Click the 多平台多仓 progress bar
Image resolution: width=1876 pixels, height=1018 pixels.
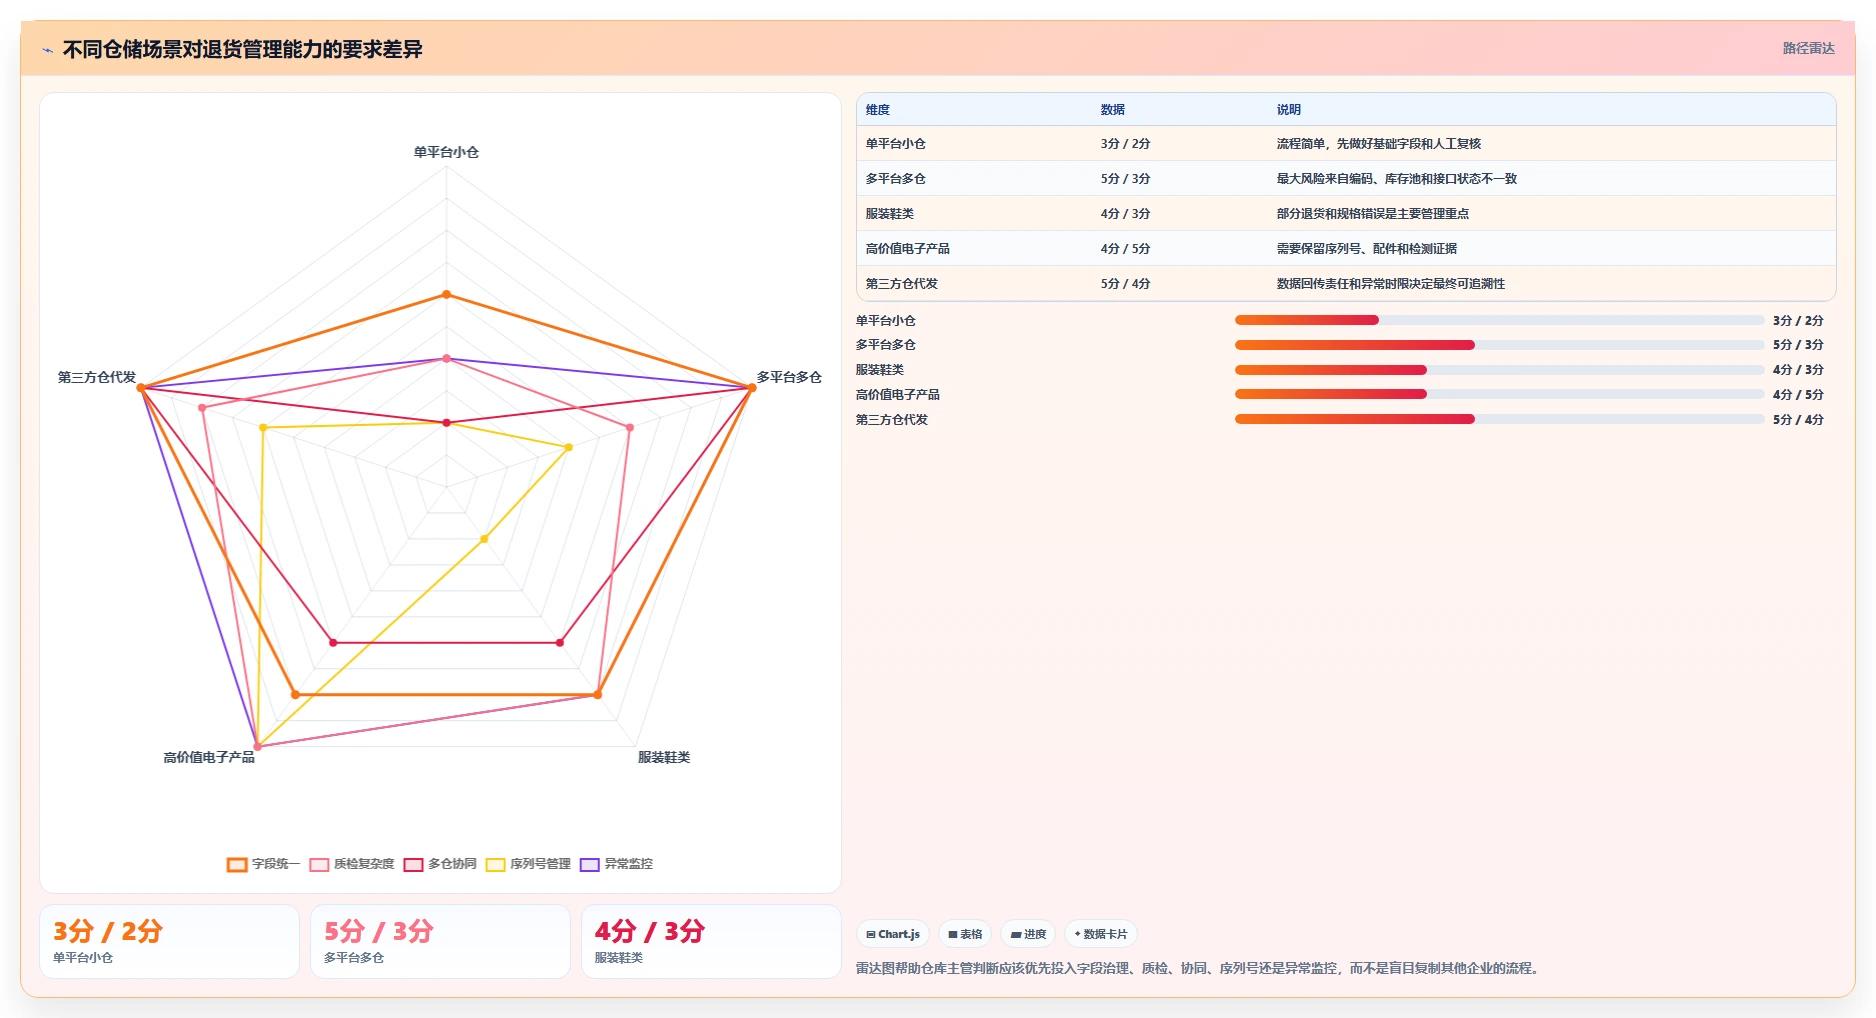[1499, 345]
